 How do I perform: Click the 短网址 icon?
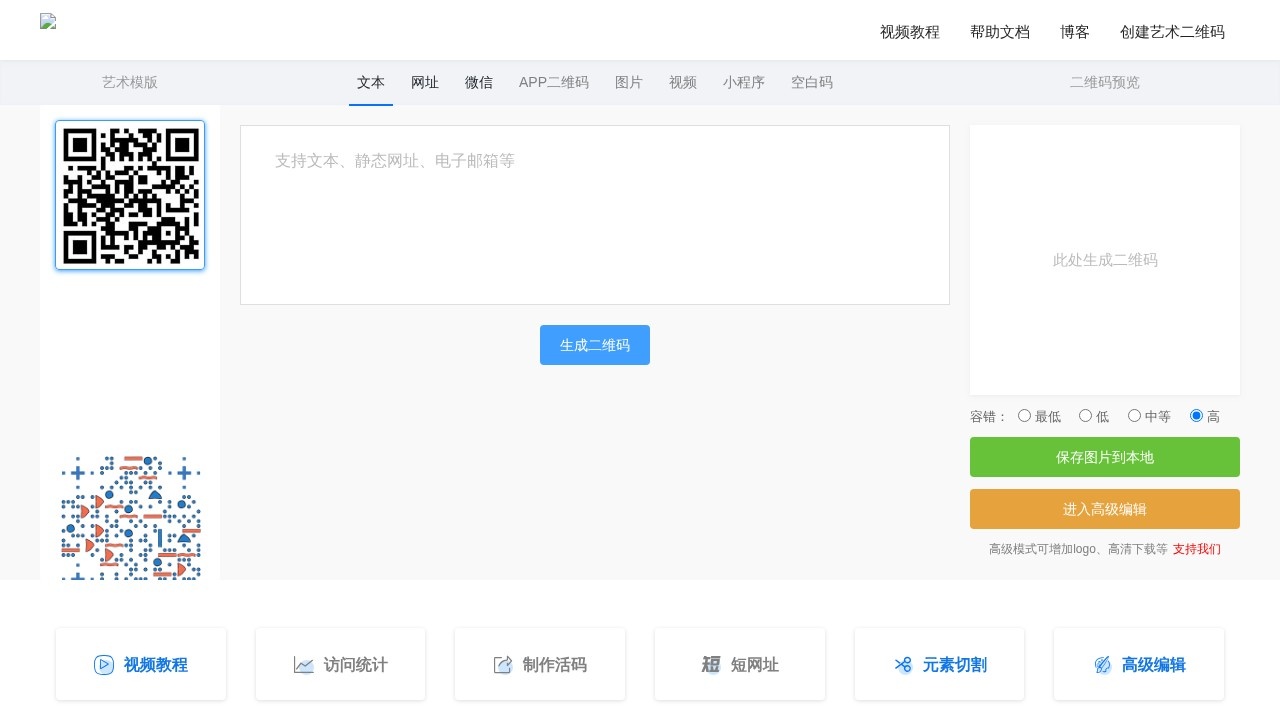click(711, 665)
